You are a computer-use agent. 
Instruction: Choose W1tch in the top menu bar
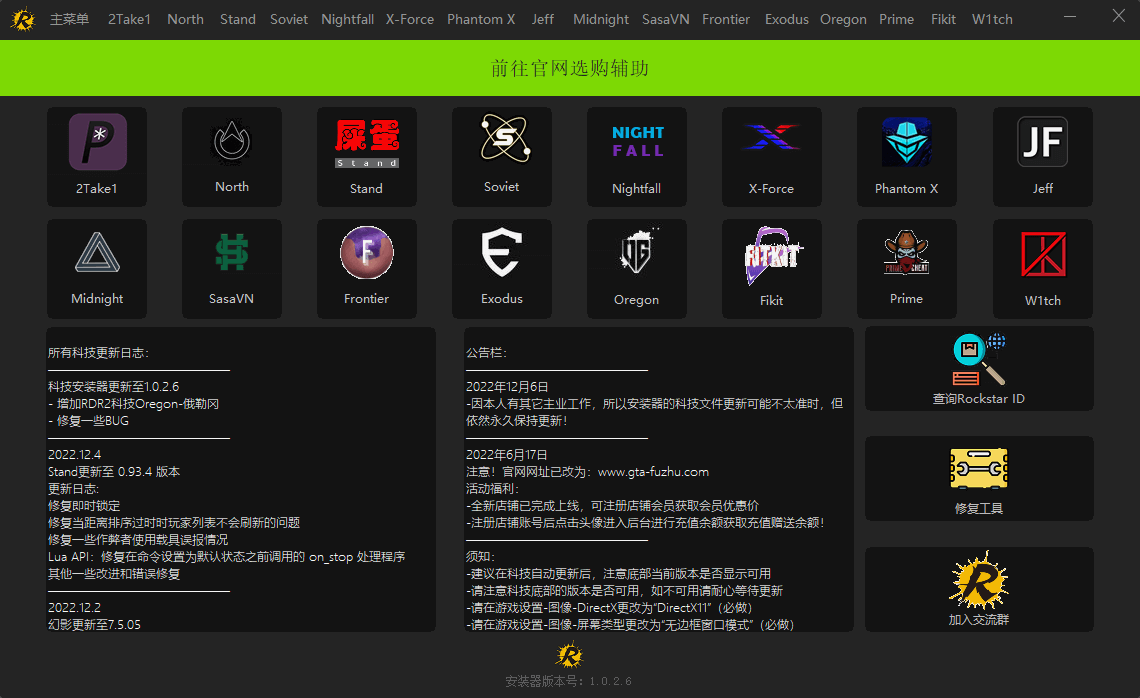(992, 20)
